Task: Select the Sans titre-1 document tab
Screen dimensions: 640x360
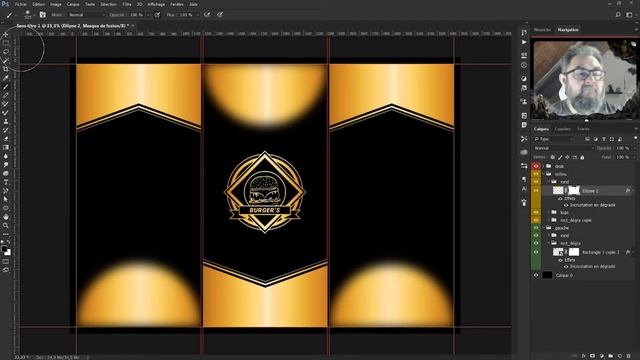Action: (73, 26)
